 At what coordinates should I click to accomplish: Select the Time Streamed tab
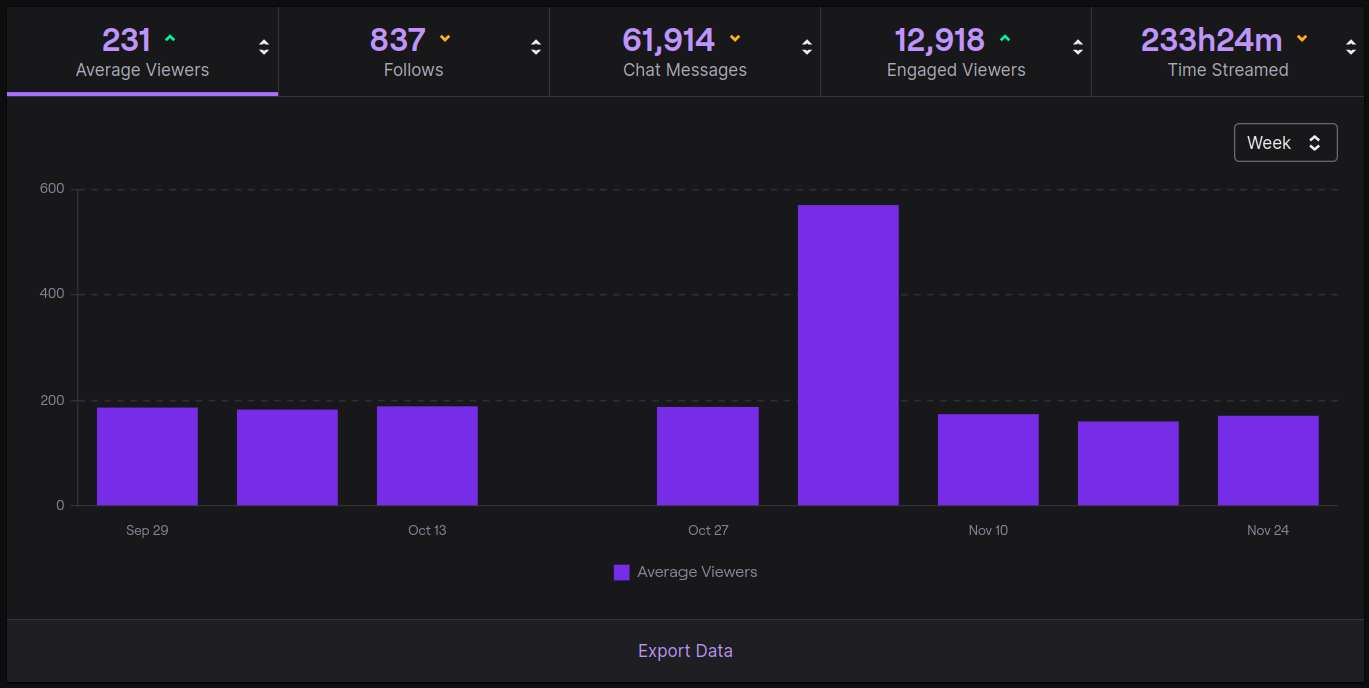click(1227, 52)
